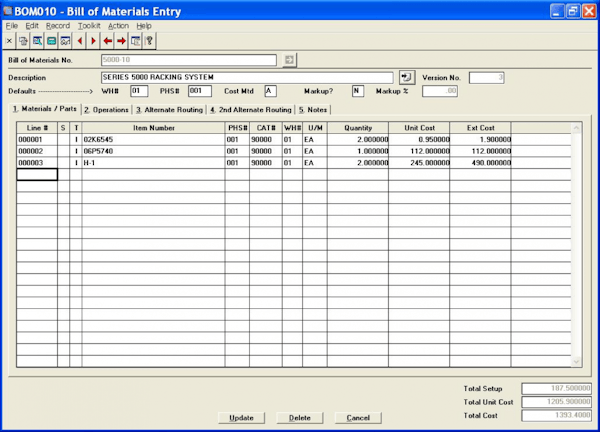Click the X exit icon in toolbar

click(x=9, y=41)
